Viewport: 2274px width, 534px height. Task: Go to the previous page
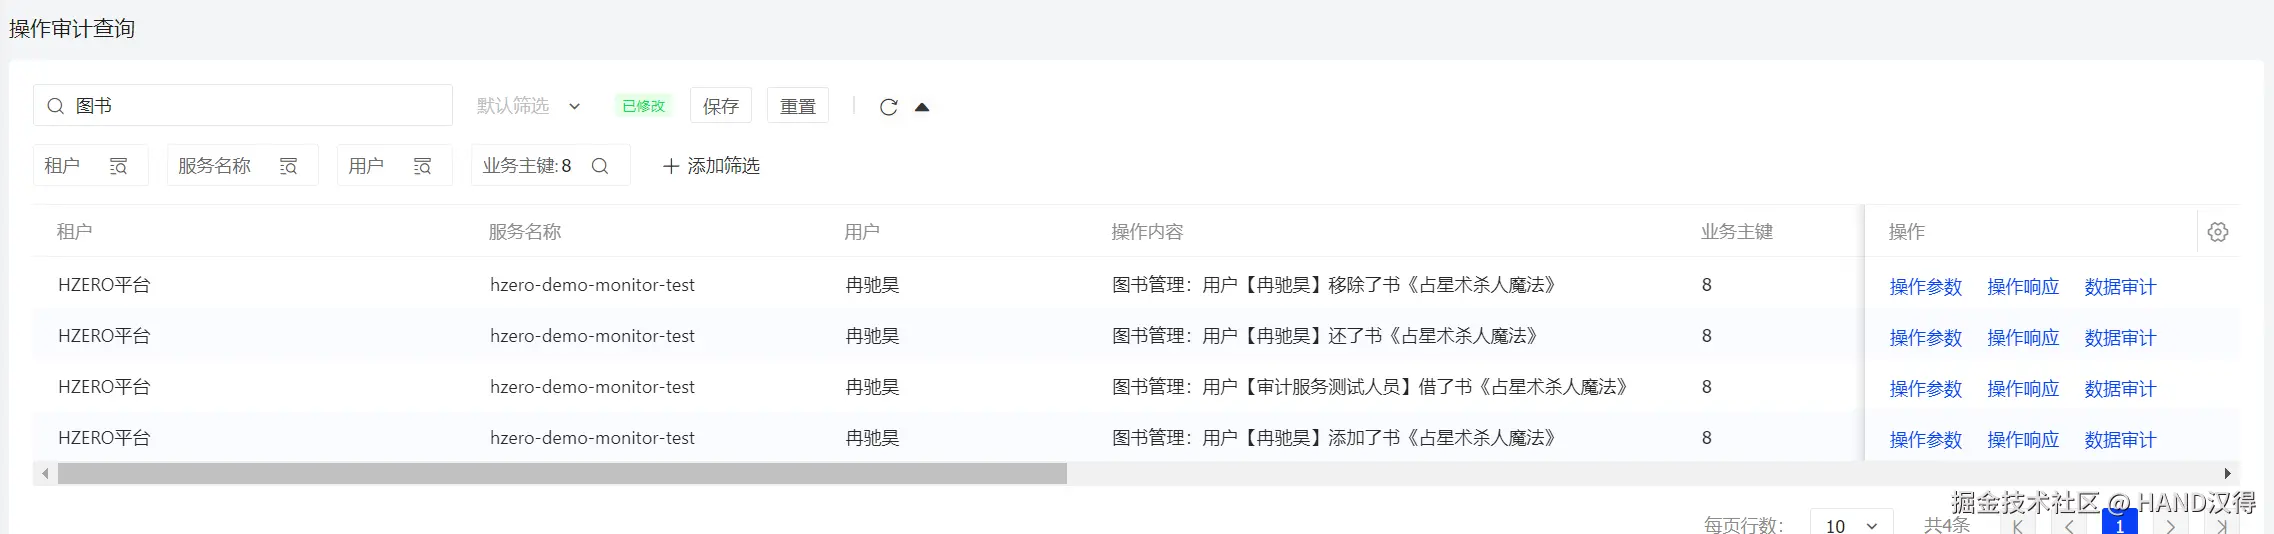click(2068, 526)
